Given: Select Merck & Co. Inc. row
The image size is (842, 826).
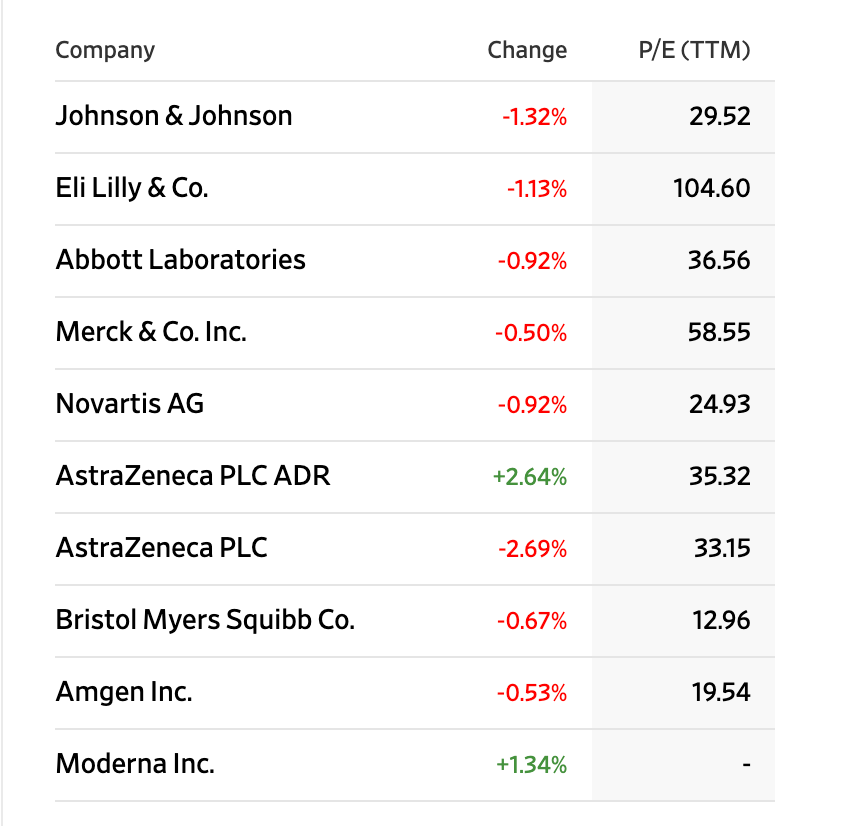Looking at the screenshot, I should point(151,332).
